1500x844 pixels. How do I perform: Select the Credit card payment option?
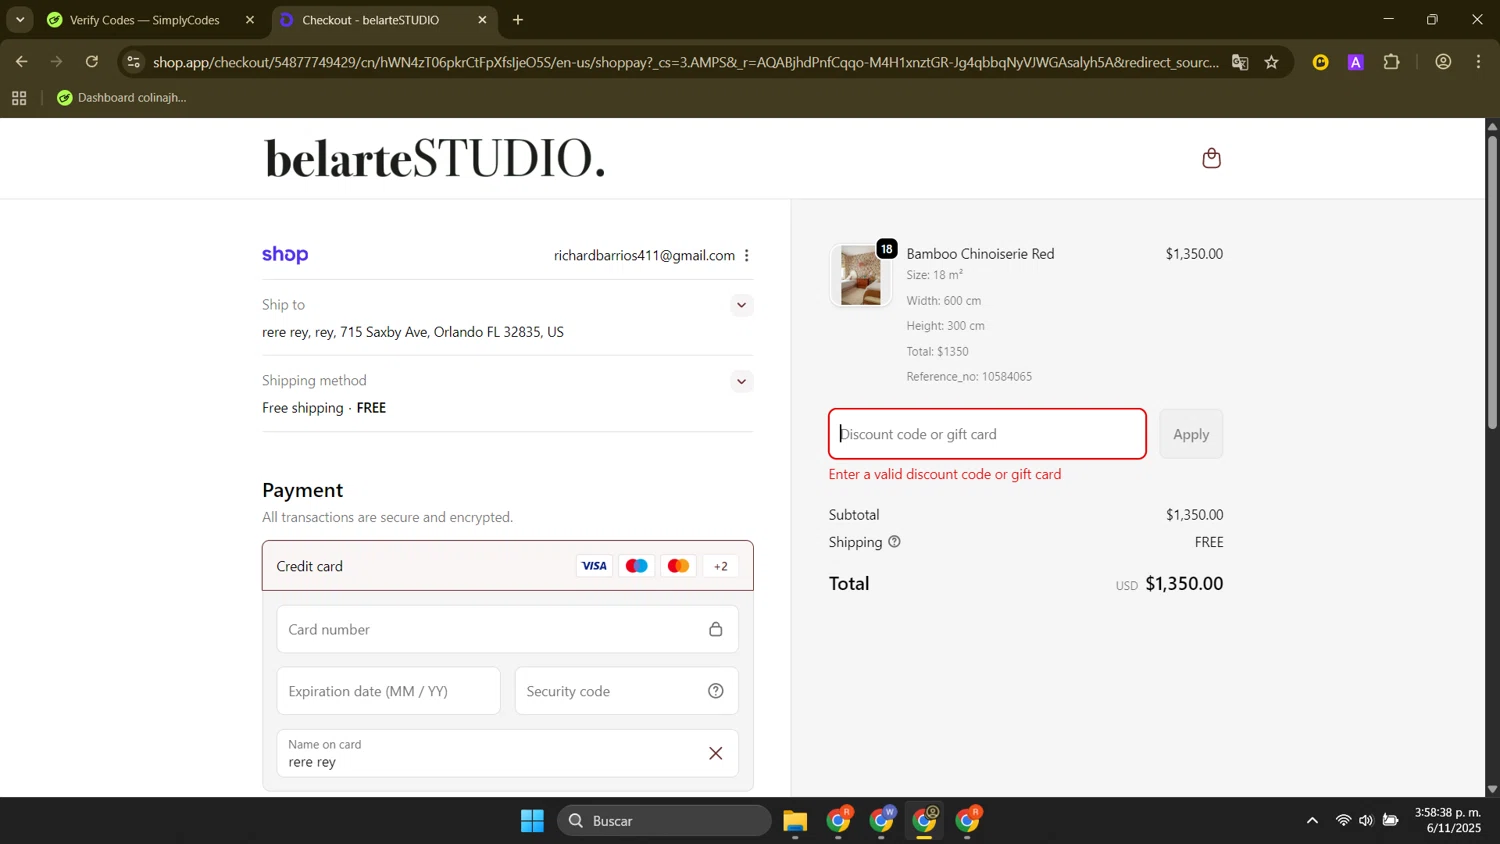[508, 566]
